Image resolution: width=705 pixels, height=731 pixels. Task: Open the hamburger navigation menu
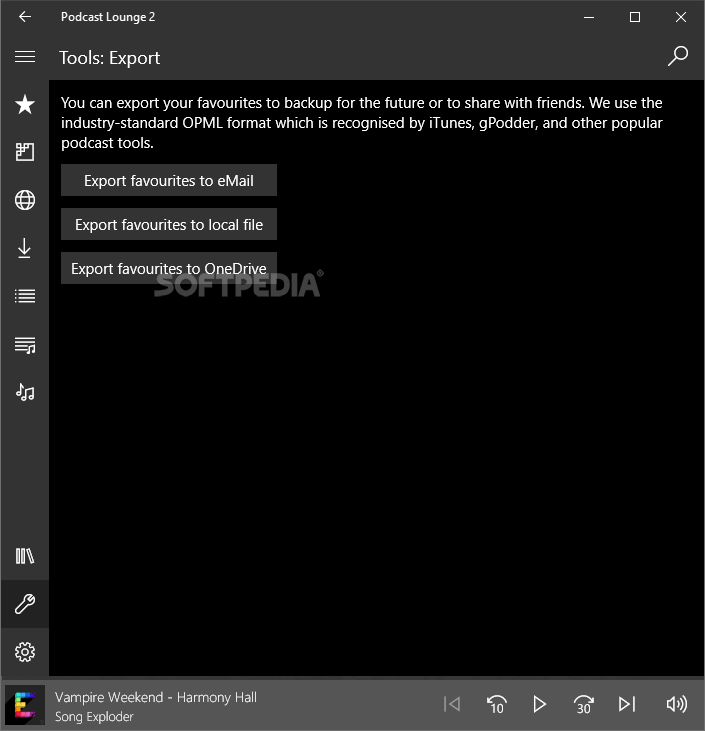click(x=25, y=57)
